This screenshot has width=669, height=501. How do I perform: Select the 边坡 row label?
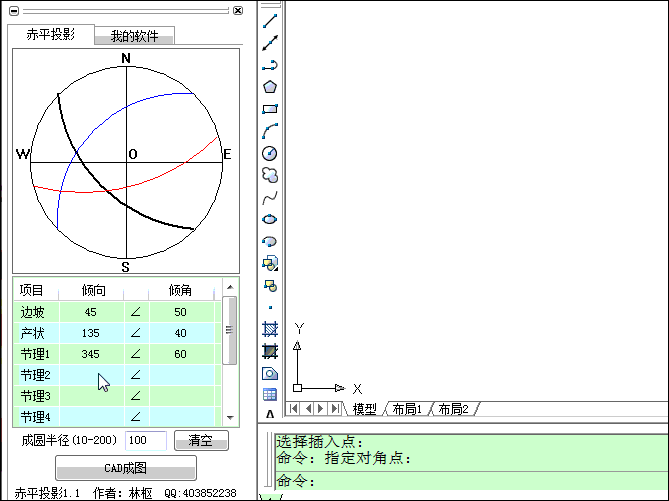pyautogui.click(x=32, y=312)
